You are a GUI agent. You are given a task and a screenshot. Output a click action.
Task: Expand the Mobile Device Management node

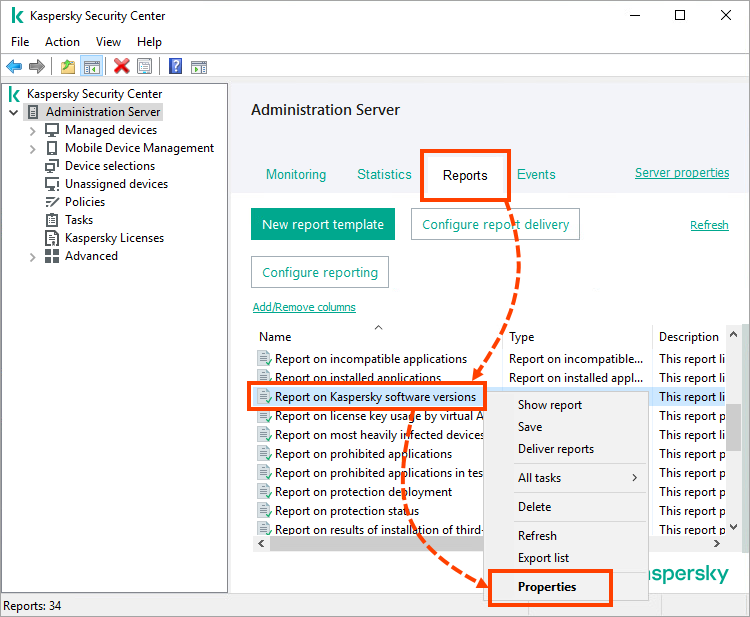click(x=33, y=148)
